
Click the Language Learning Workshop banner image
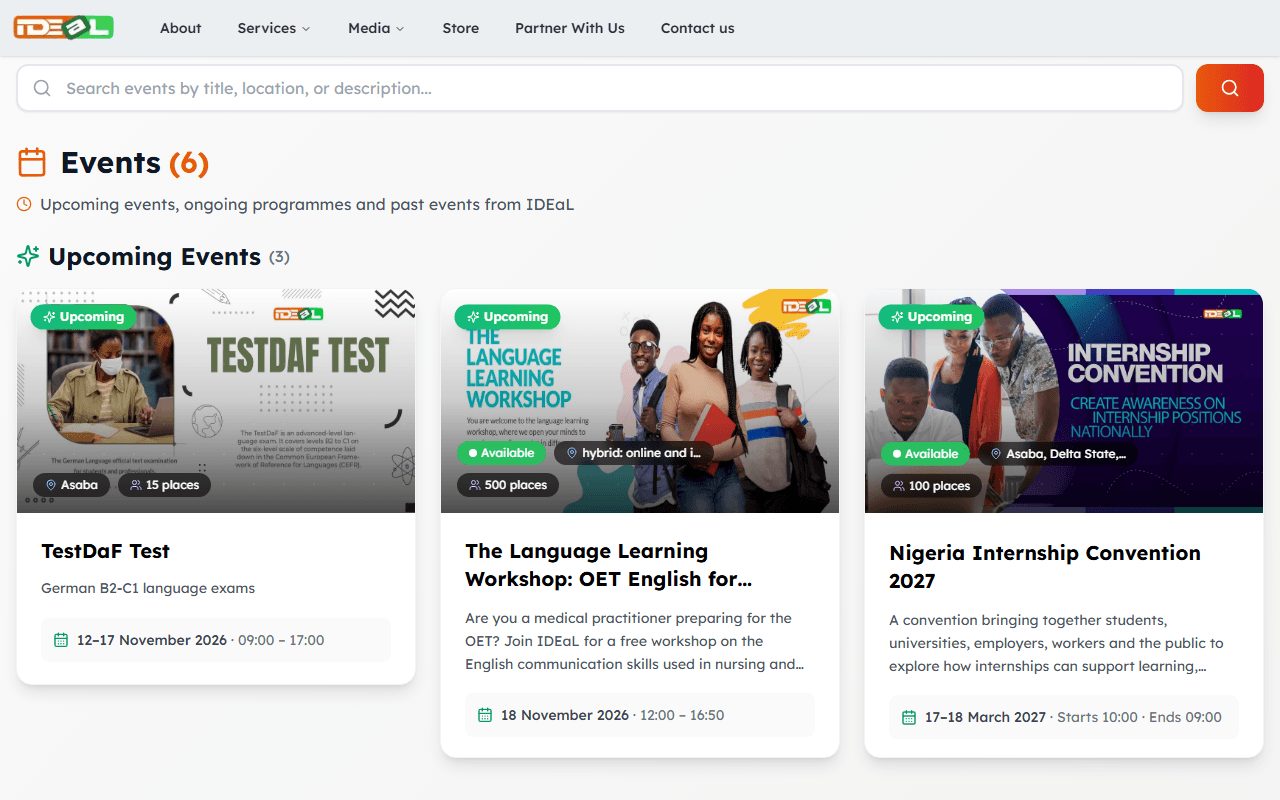click(x=640, y=401)
